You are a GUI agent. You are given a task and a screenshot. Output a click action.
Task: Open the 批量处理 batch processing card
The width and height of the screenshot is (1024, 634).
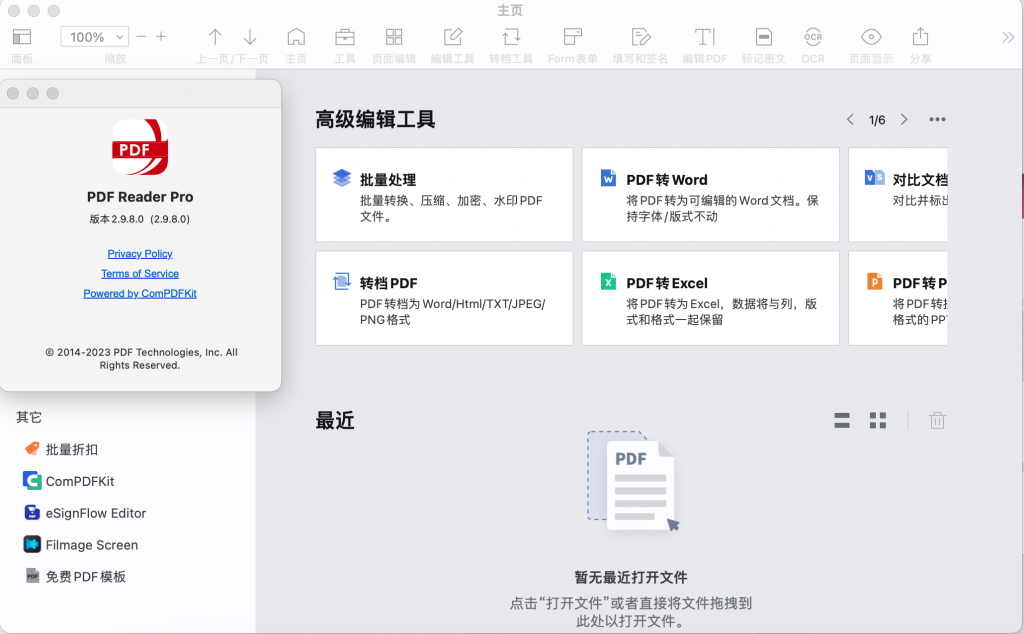(x=444, y=195)
